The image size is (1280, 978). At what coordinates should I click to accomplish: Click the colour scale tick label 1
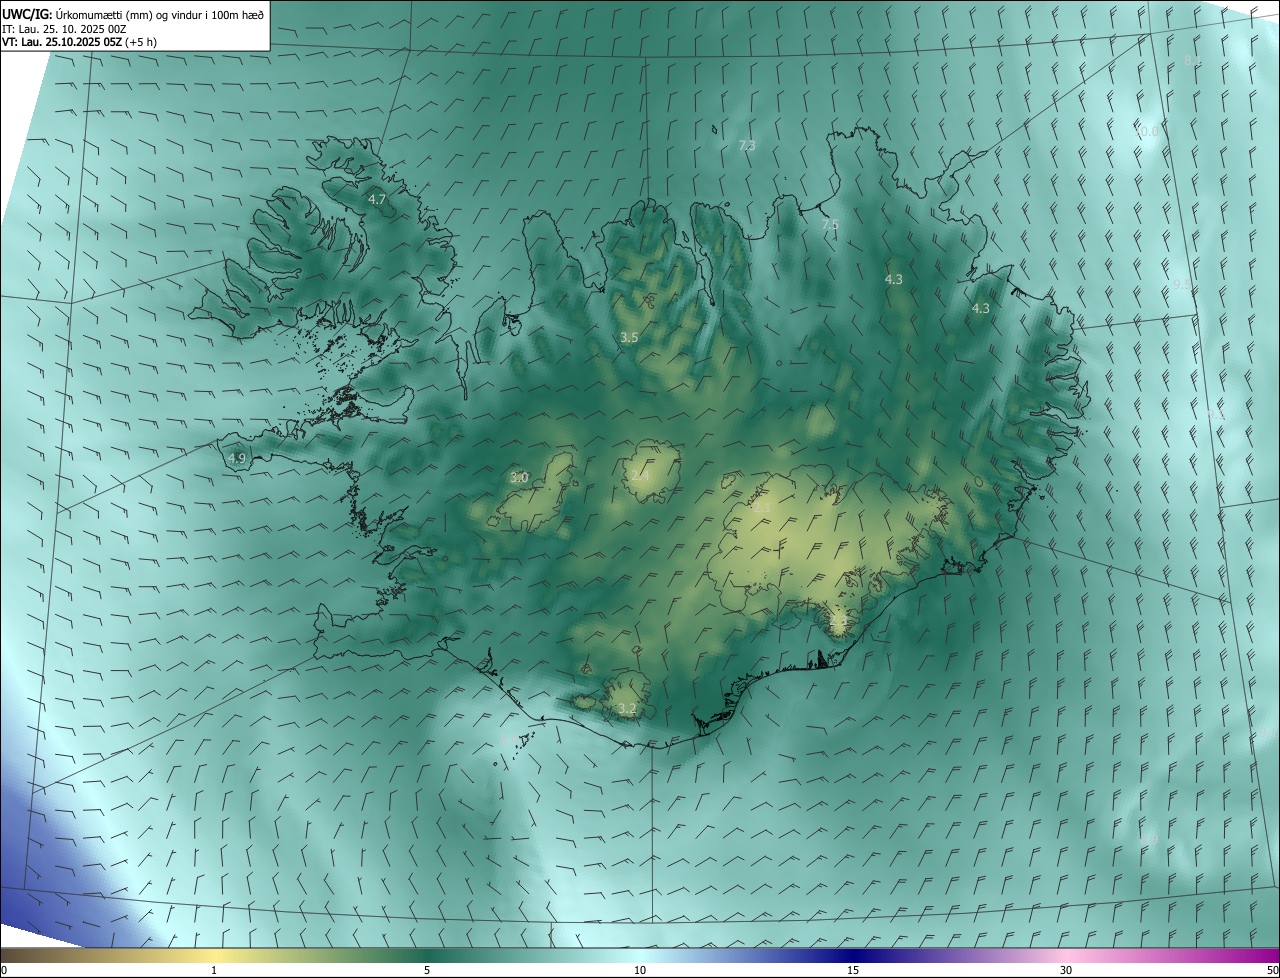click(215, 970)
